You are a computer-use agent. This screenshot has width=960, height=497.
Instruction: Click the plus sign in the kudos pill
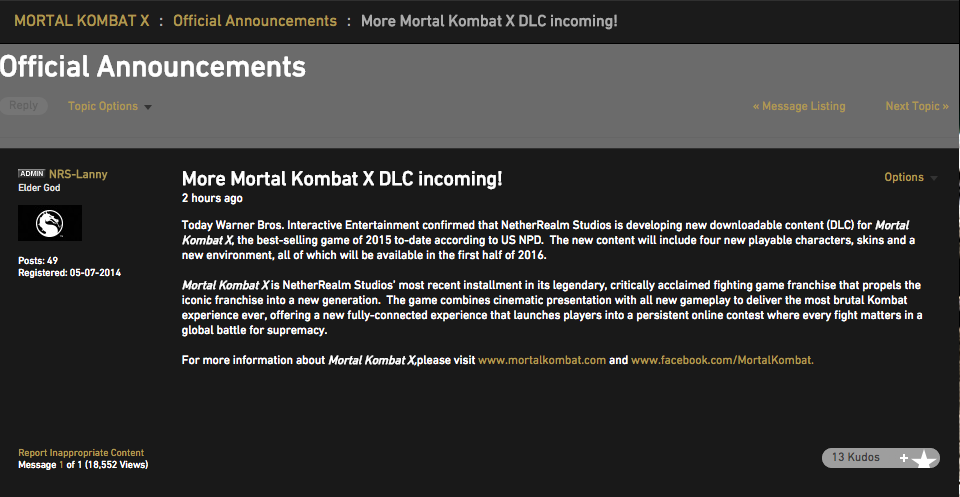tap(904, 458)
